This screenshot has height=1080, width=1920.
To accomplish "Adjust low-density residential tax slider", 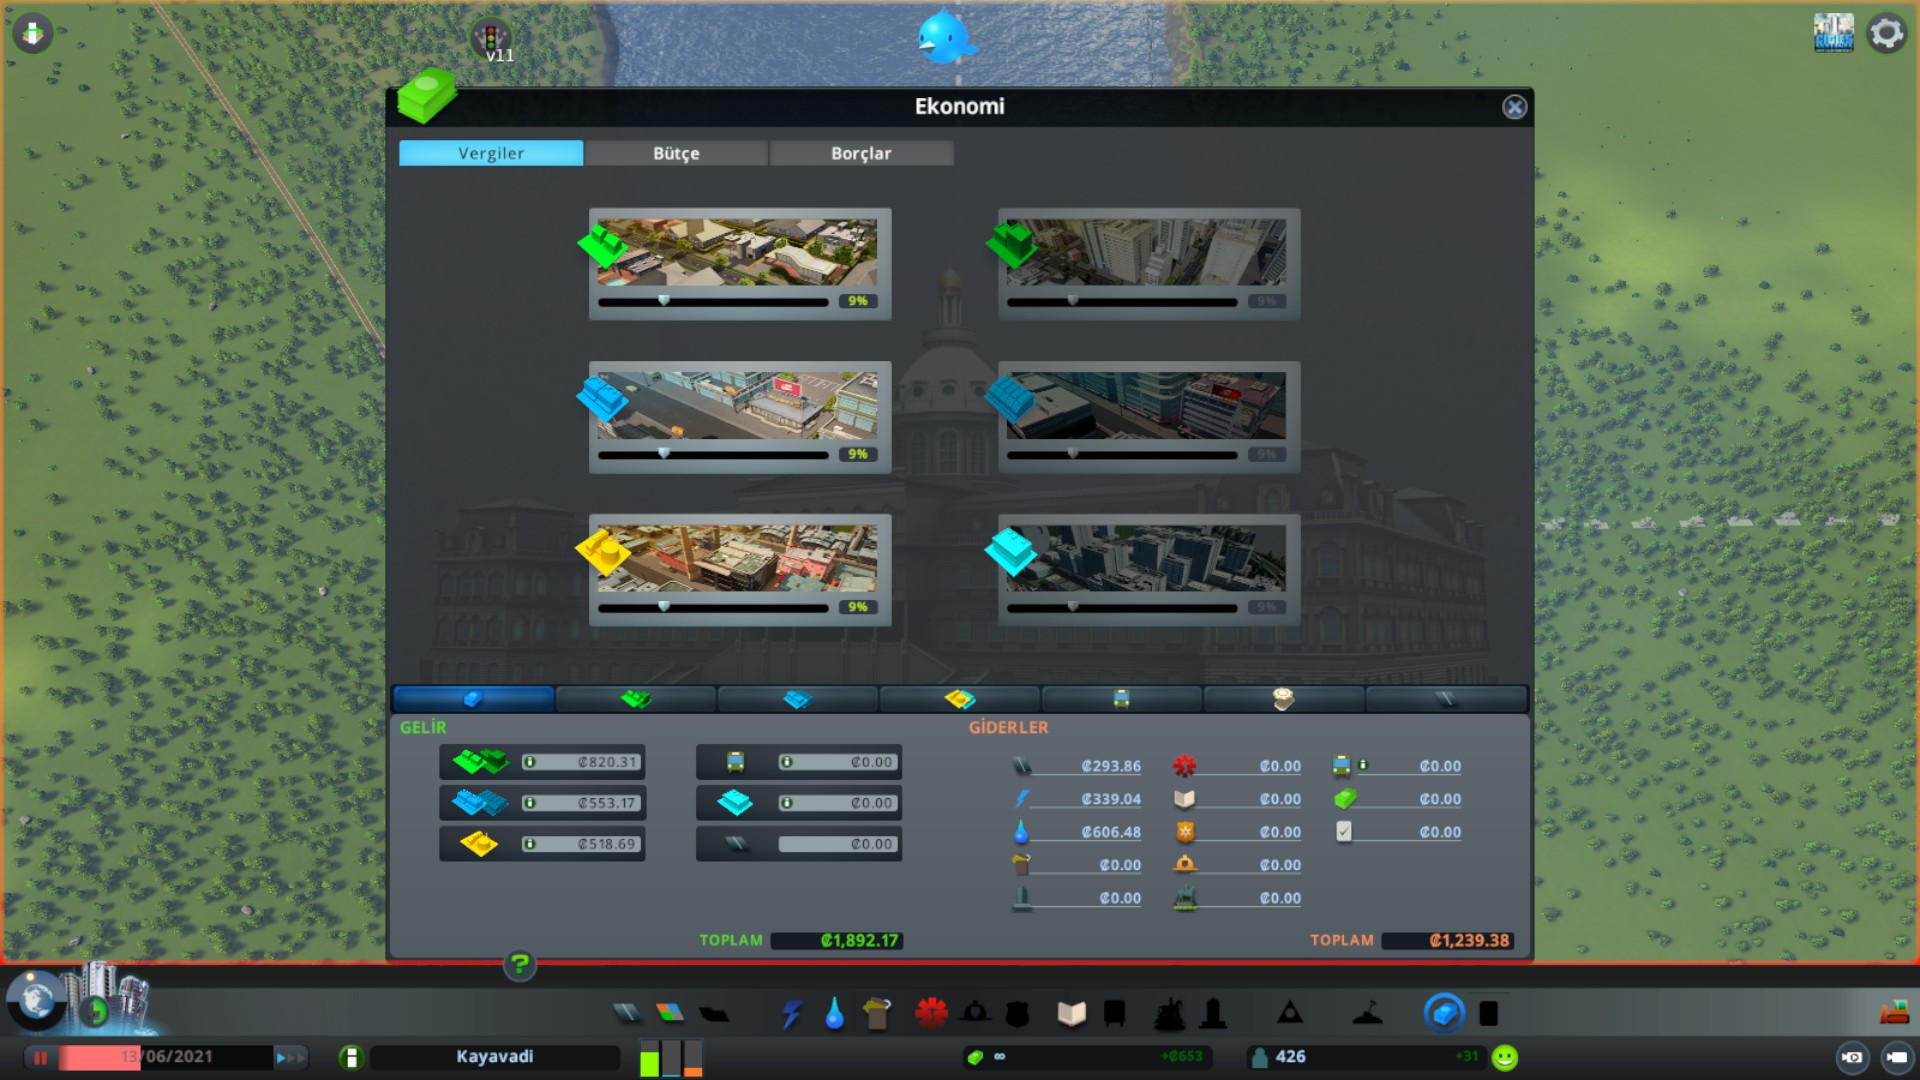I will [664, 301].
